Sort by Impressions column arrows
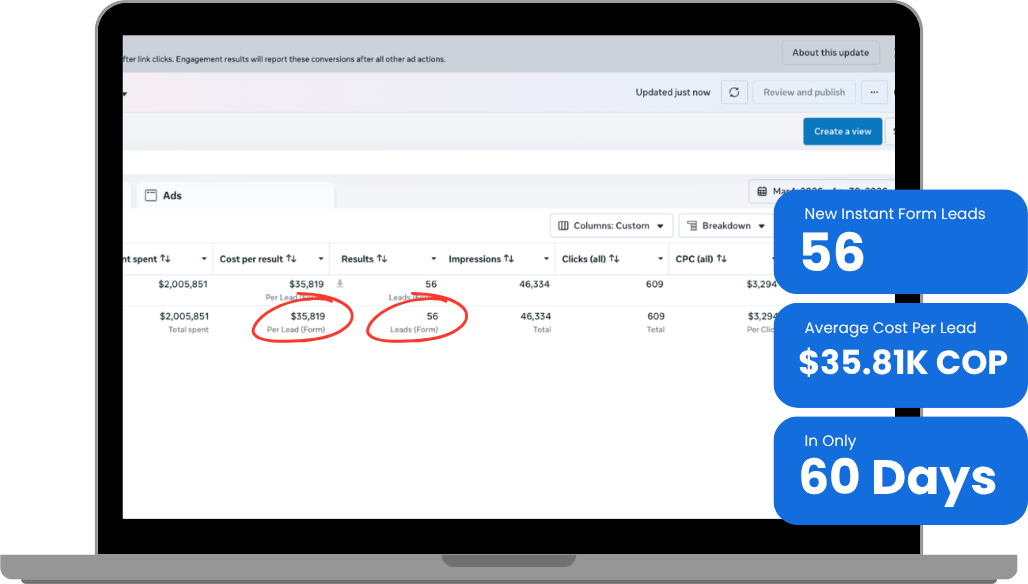 tap(509, 259)
